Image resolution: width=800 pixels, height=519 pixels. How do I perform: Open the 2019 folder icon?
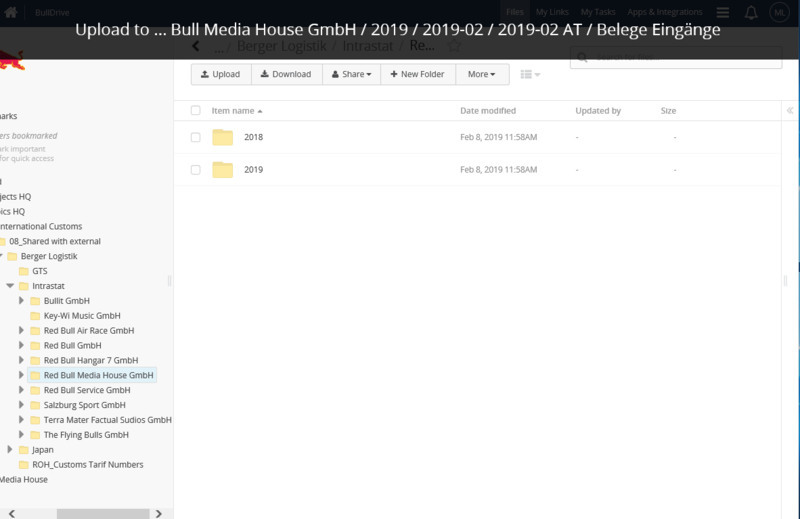(x=222, y=169)
